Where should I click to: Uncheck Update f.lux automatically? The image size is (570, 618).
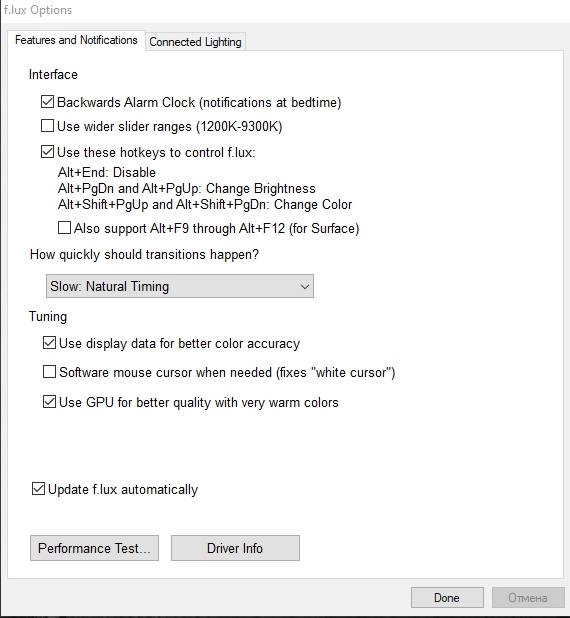pyautogui.click(x=38, y=489)
